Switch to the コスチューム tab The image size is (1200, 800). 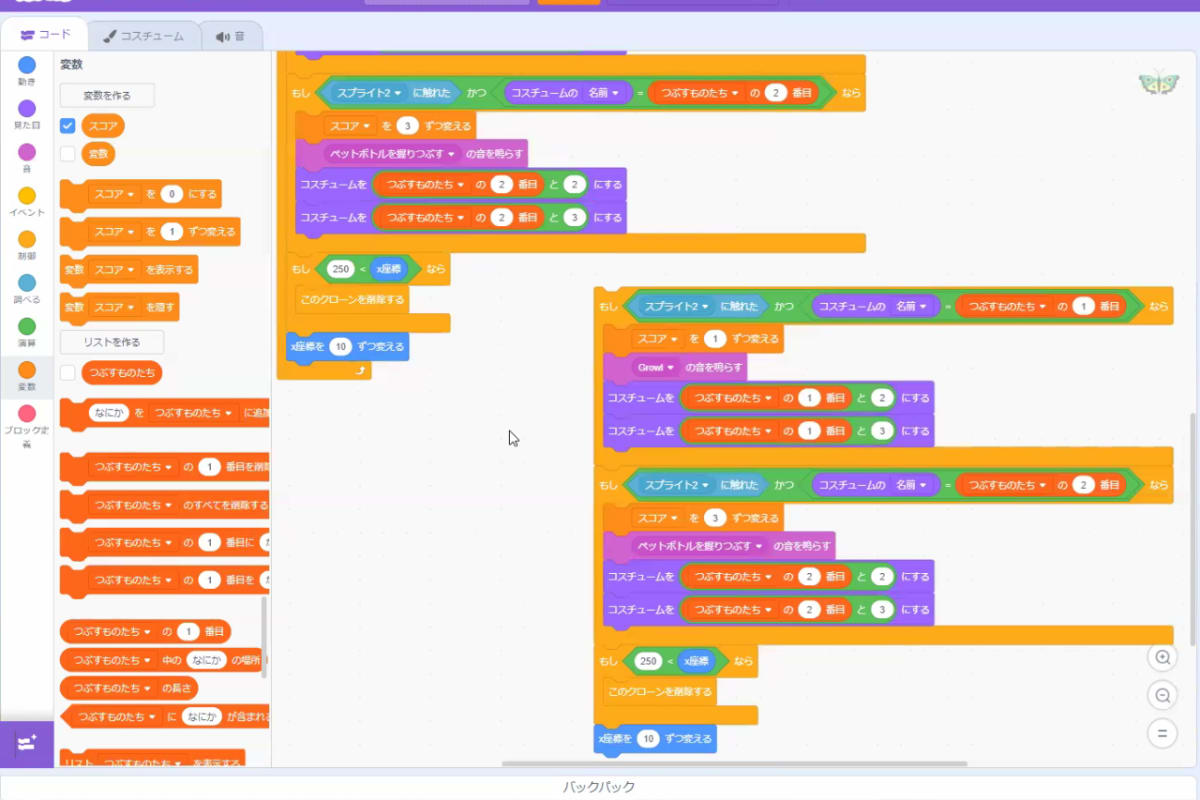(x=144, y=36)
